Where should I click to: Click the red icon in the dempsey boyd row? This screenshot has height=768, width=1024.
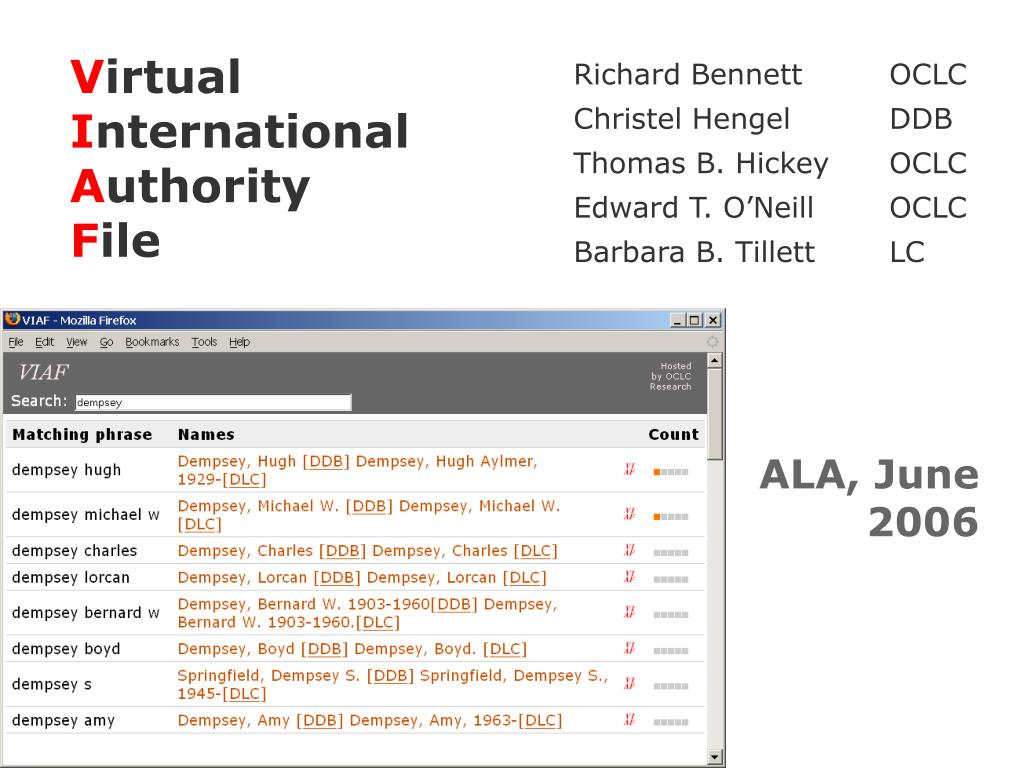pyautogui.click(x=630, y=648)
